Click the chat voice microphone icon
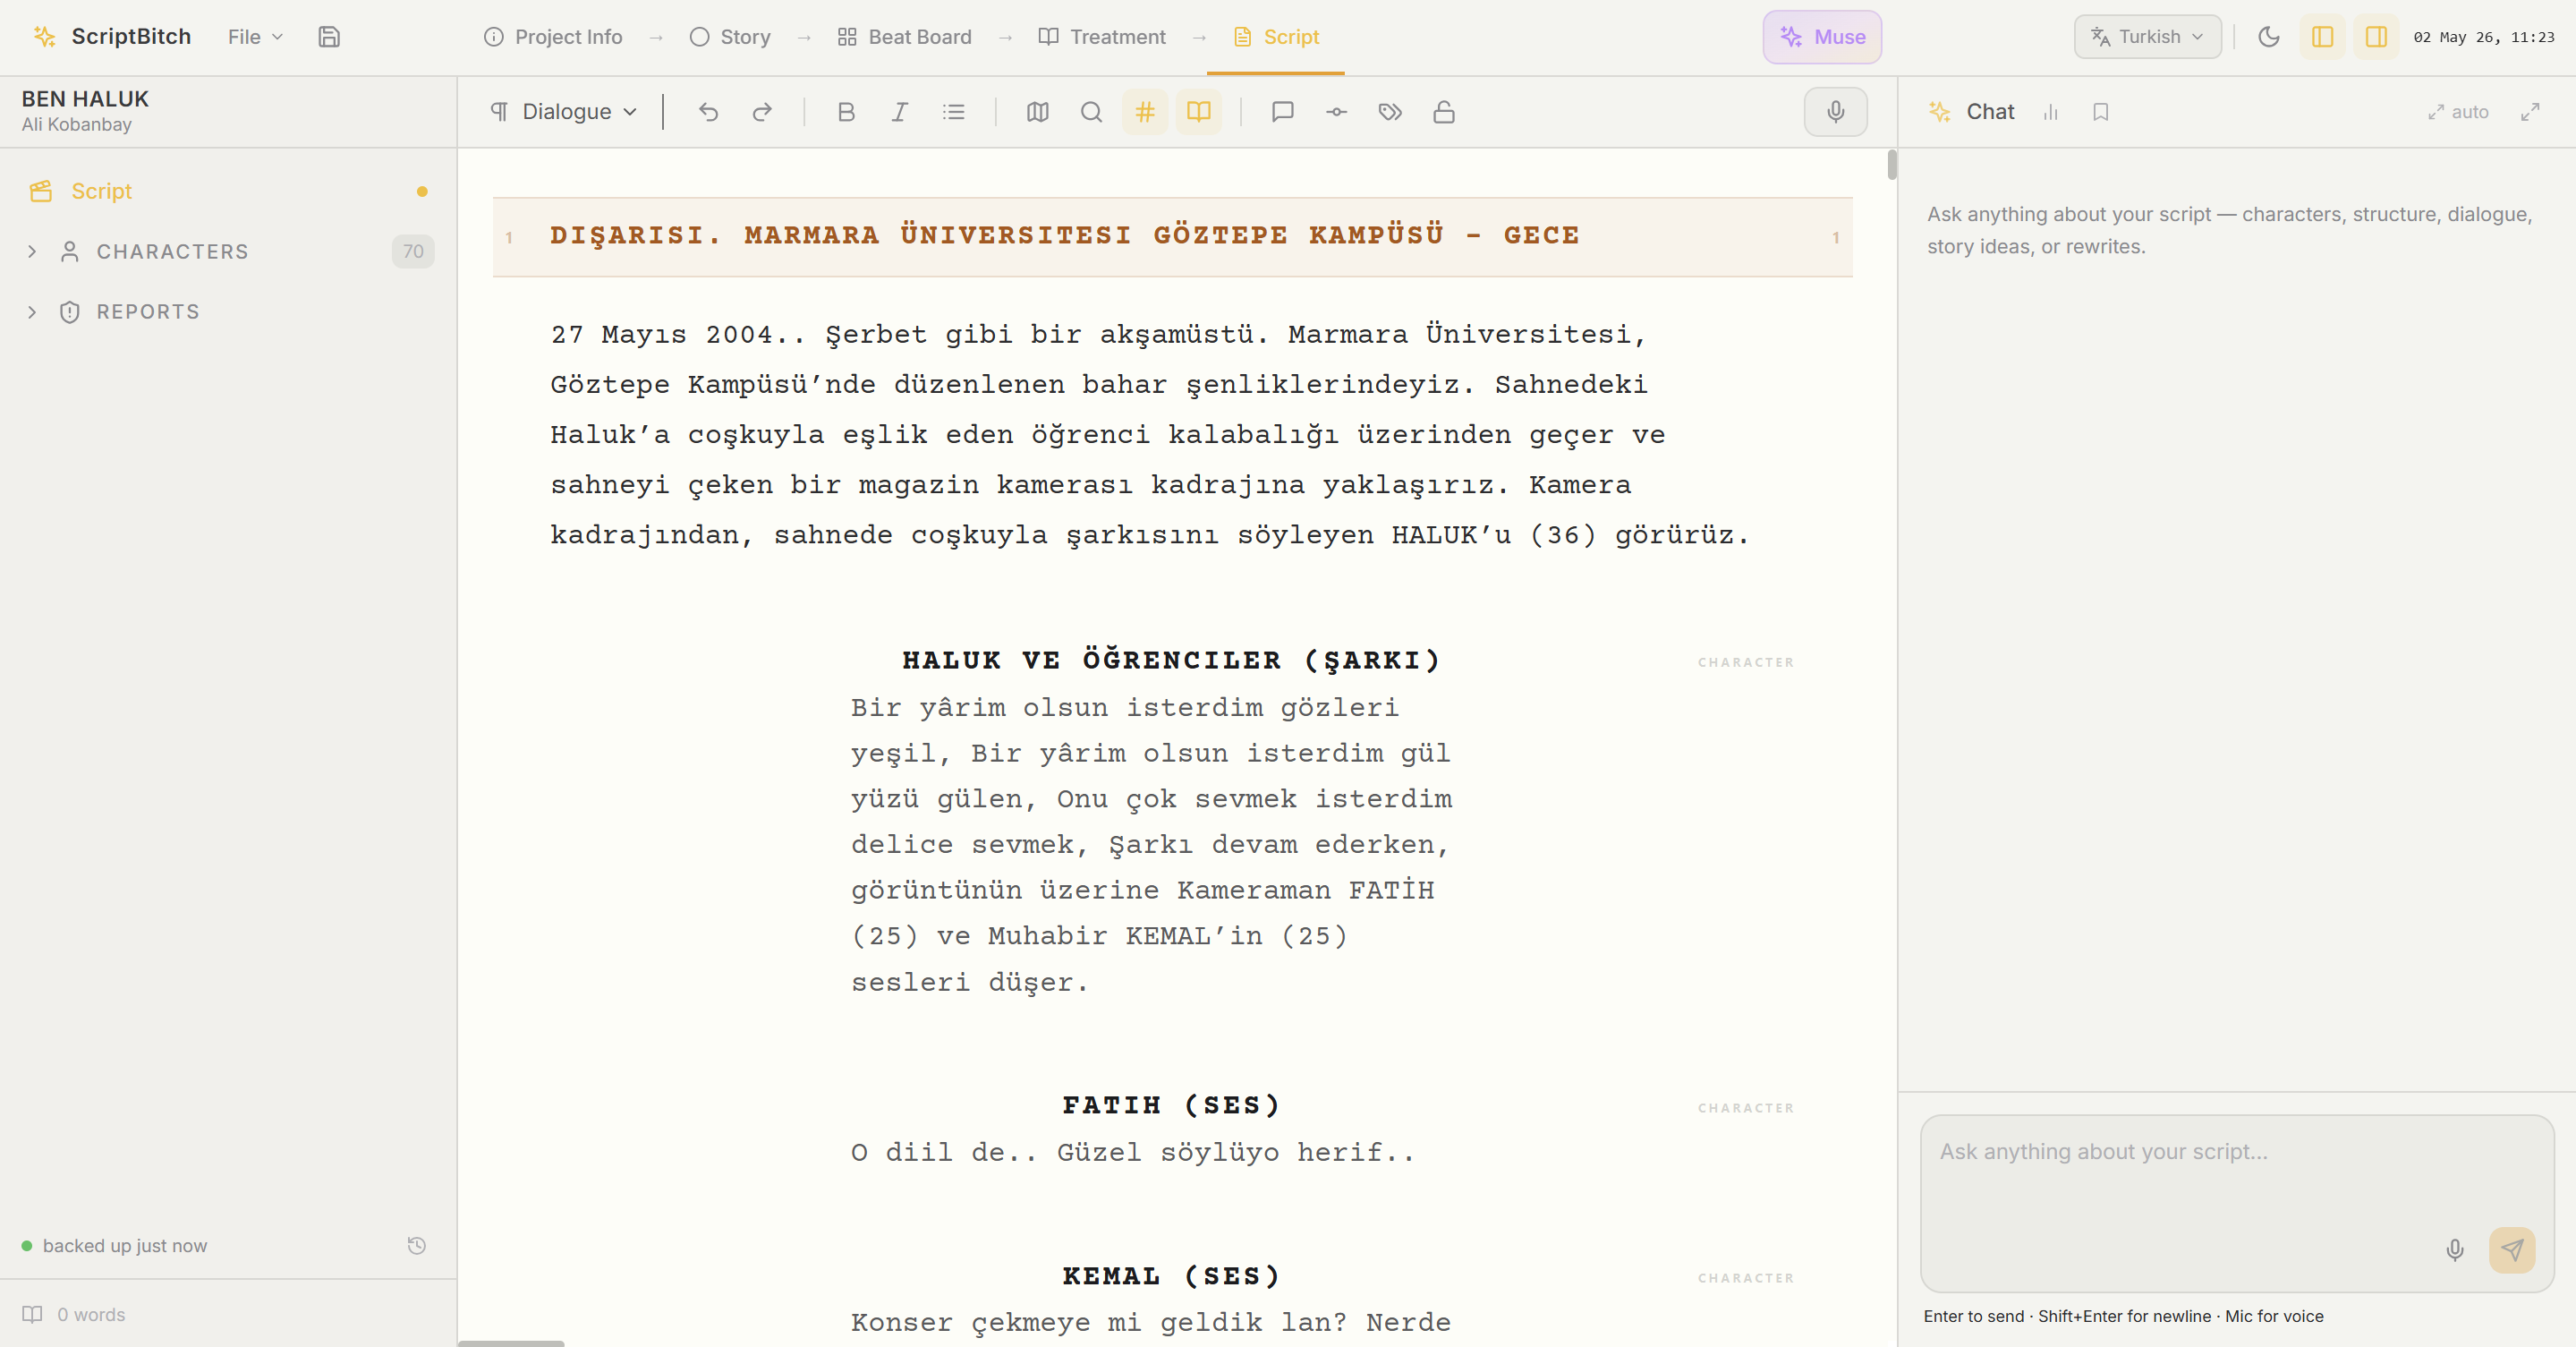 pos(2455,1250)
